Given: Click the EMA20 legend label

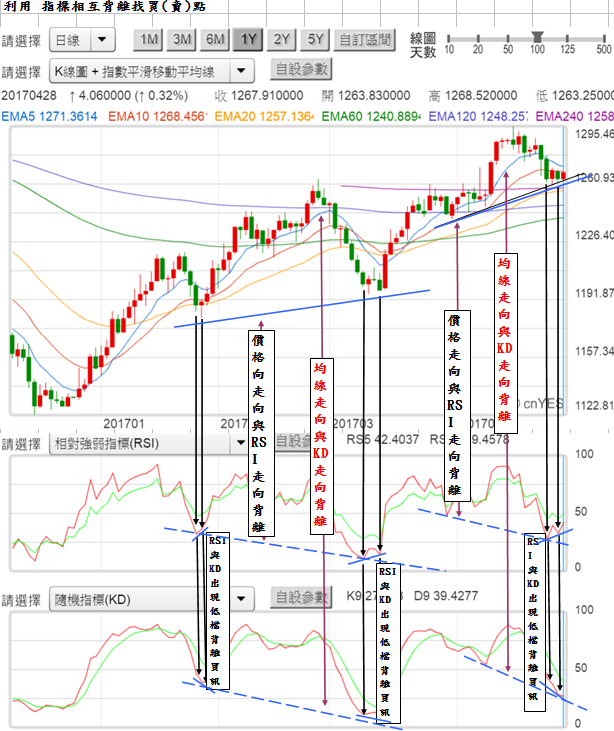Looking at the screenshot, I should [264, 117].
